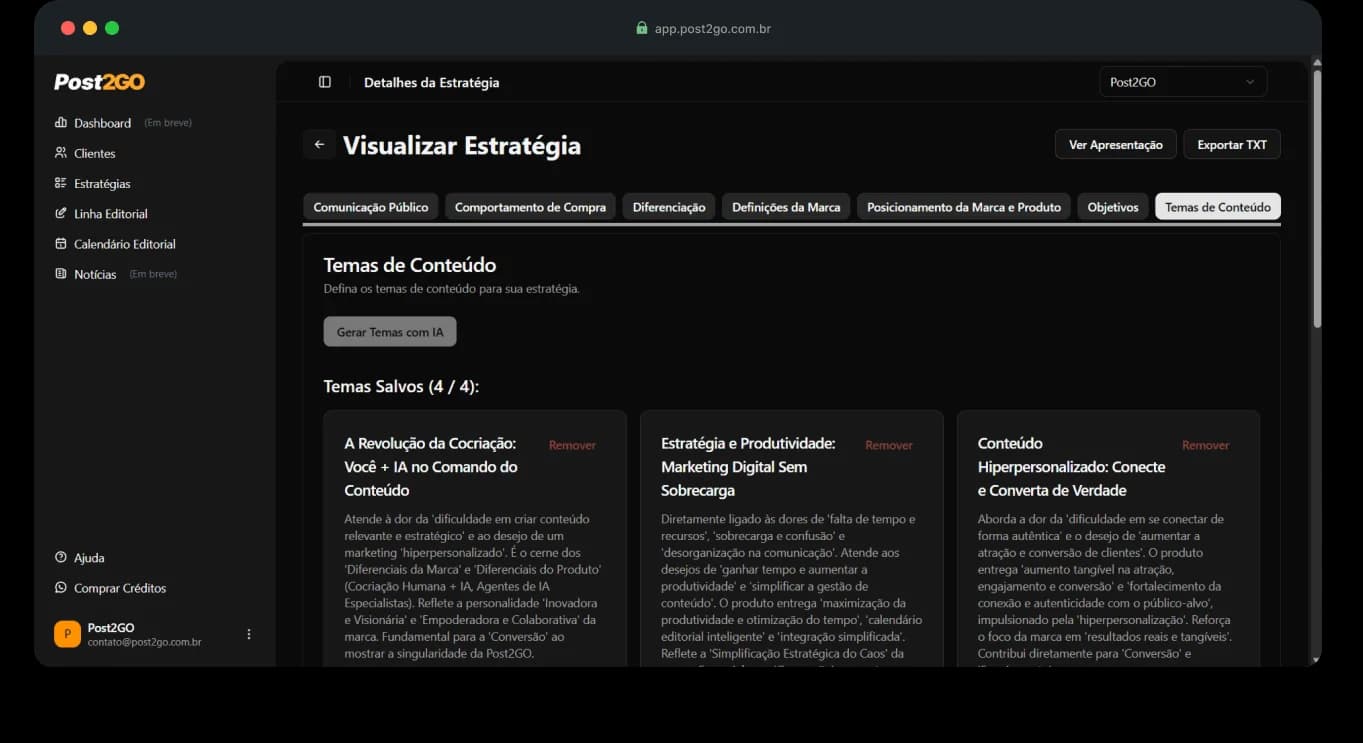This screenshot has width=1363, height=743.
Task: Click the Comprar Créditos WhatsApp icon
Action: (x=61, y=588)
